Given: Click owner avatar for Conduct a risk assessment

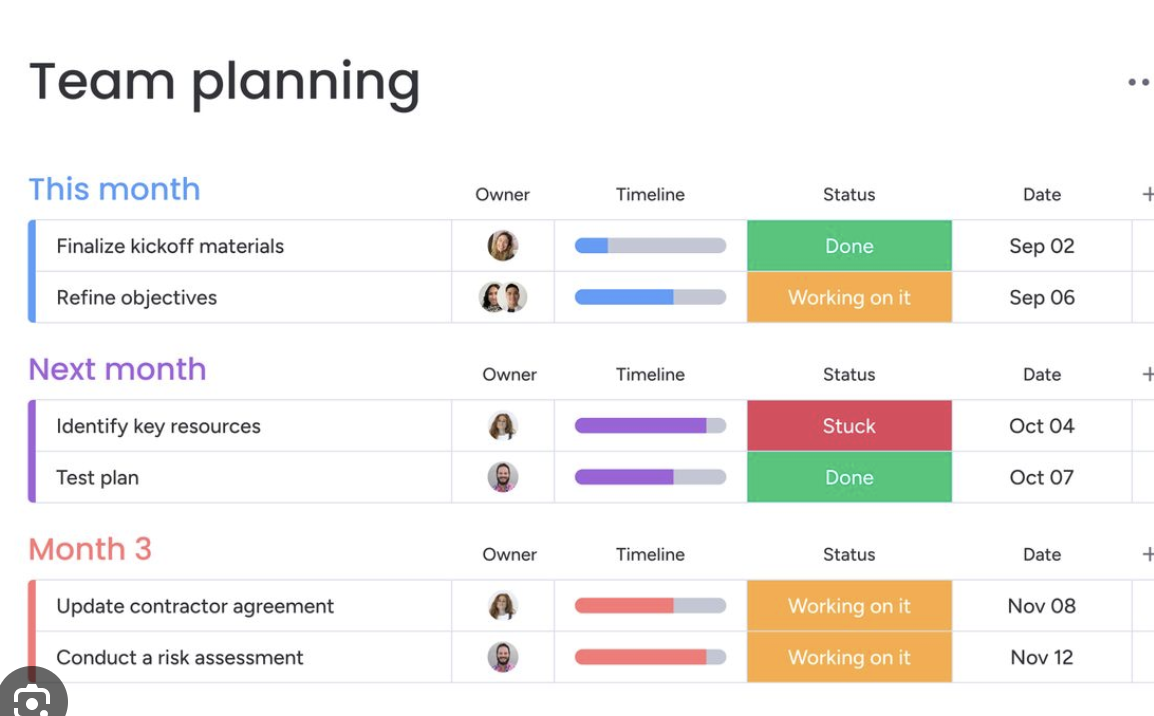Looking at the screenshot, I should tap(503, 657).
